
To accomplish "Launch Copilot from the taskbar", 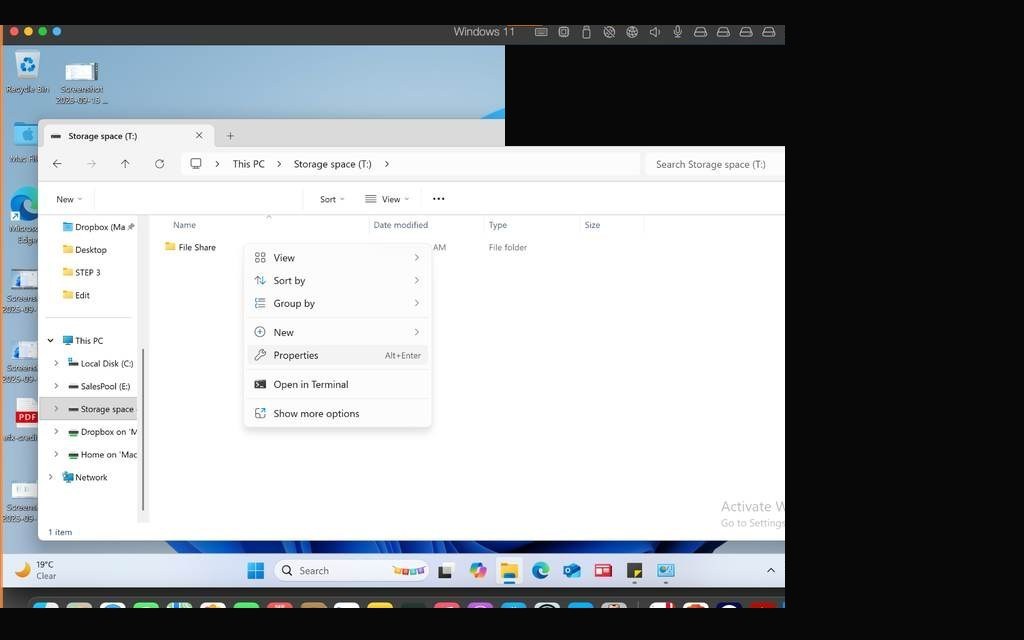I will [478, 570].
